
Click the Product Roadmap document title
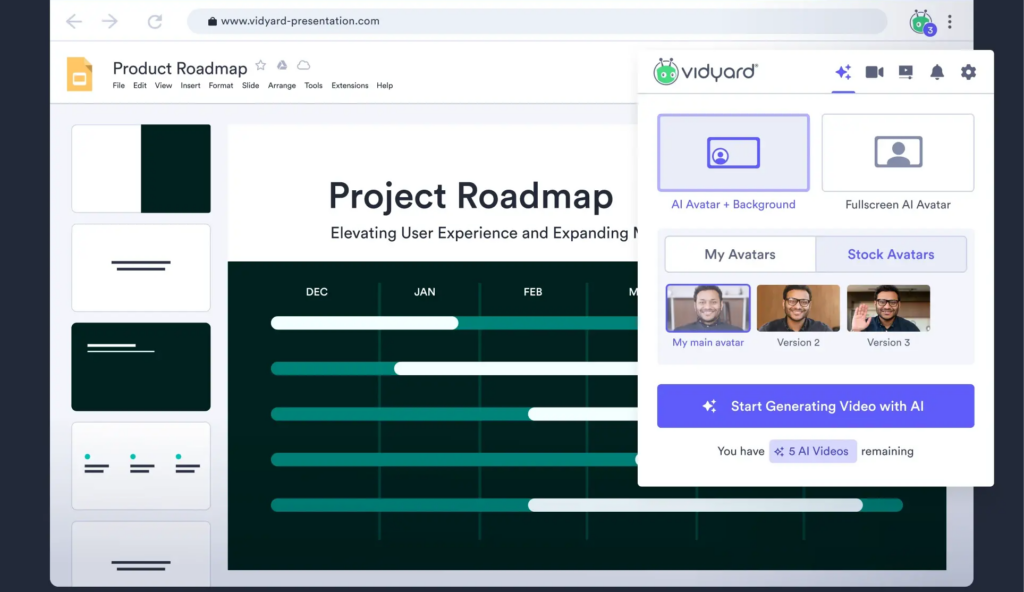(180, 68)
